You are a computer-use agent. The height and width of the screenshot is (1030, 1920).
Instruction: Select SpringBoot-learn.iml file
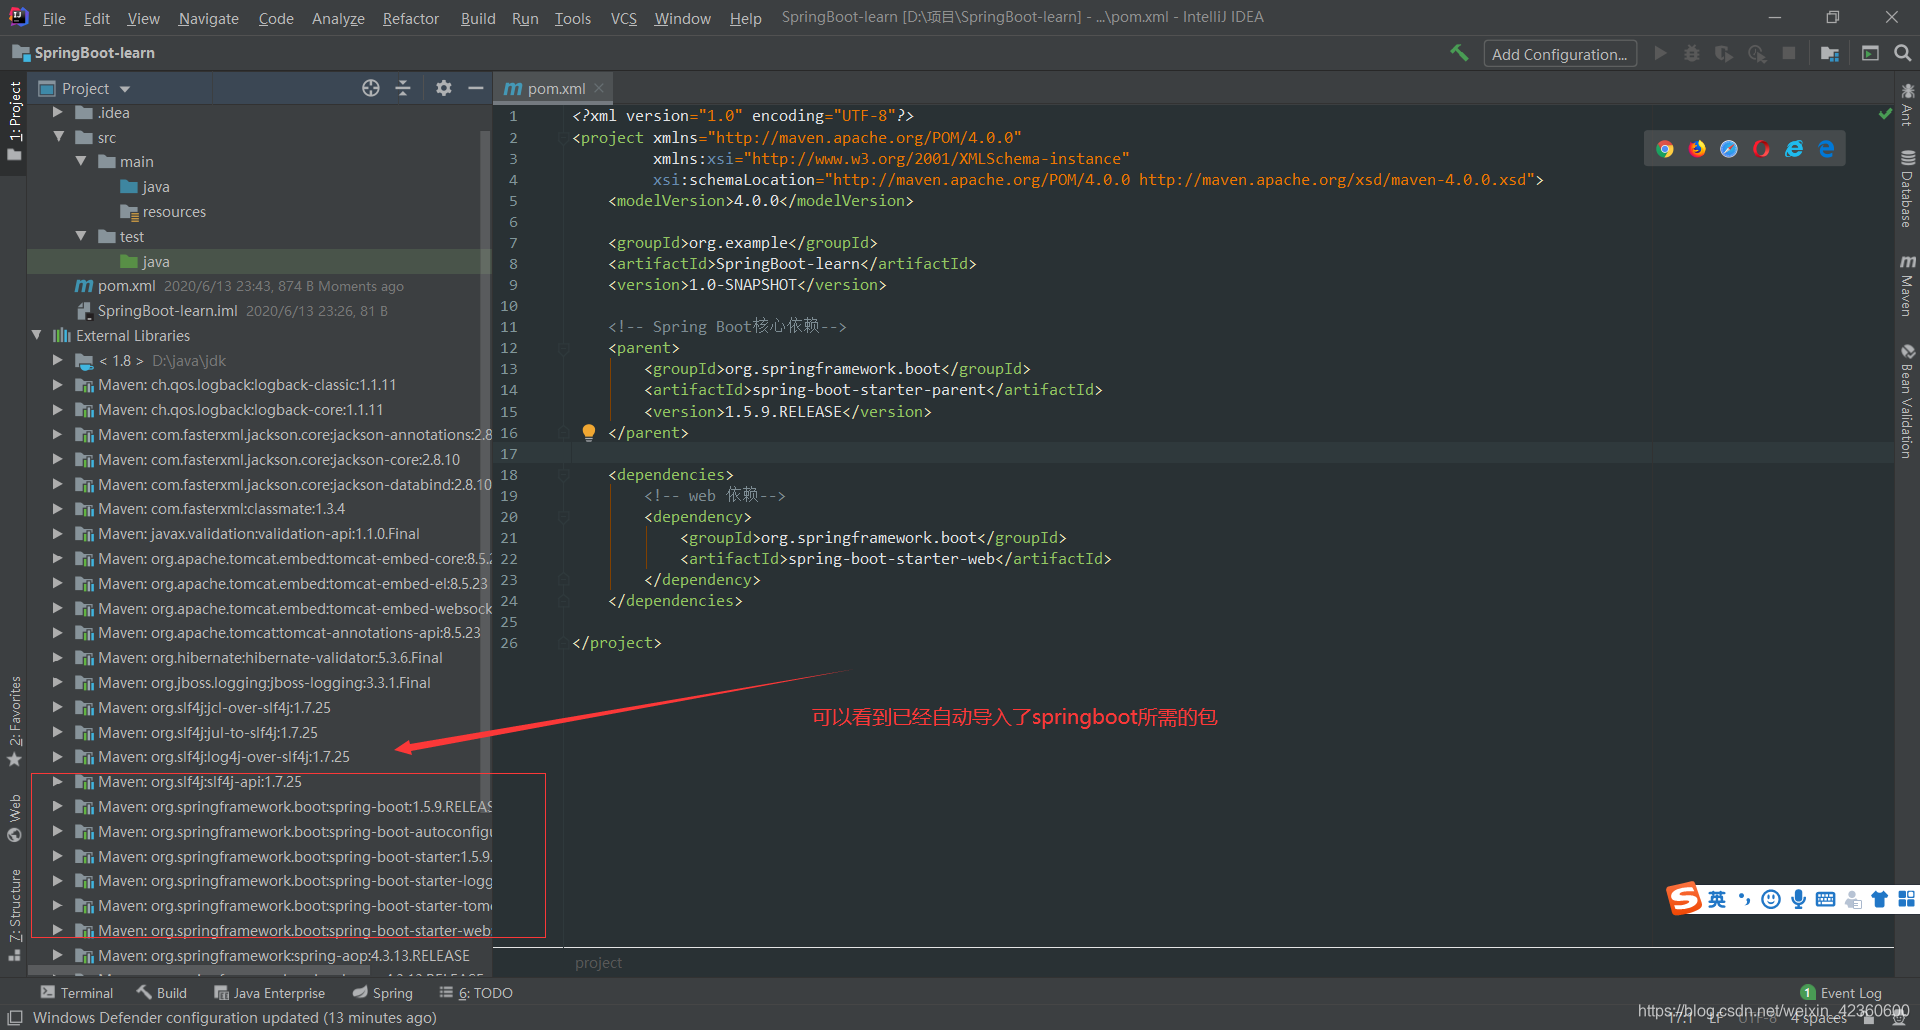[x=167, y=311]
